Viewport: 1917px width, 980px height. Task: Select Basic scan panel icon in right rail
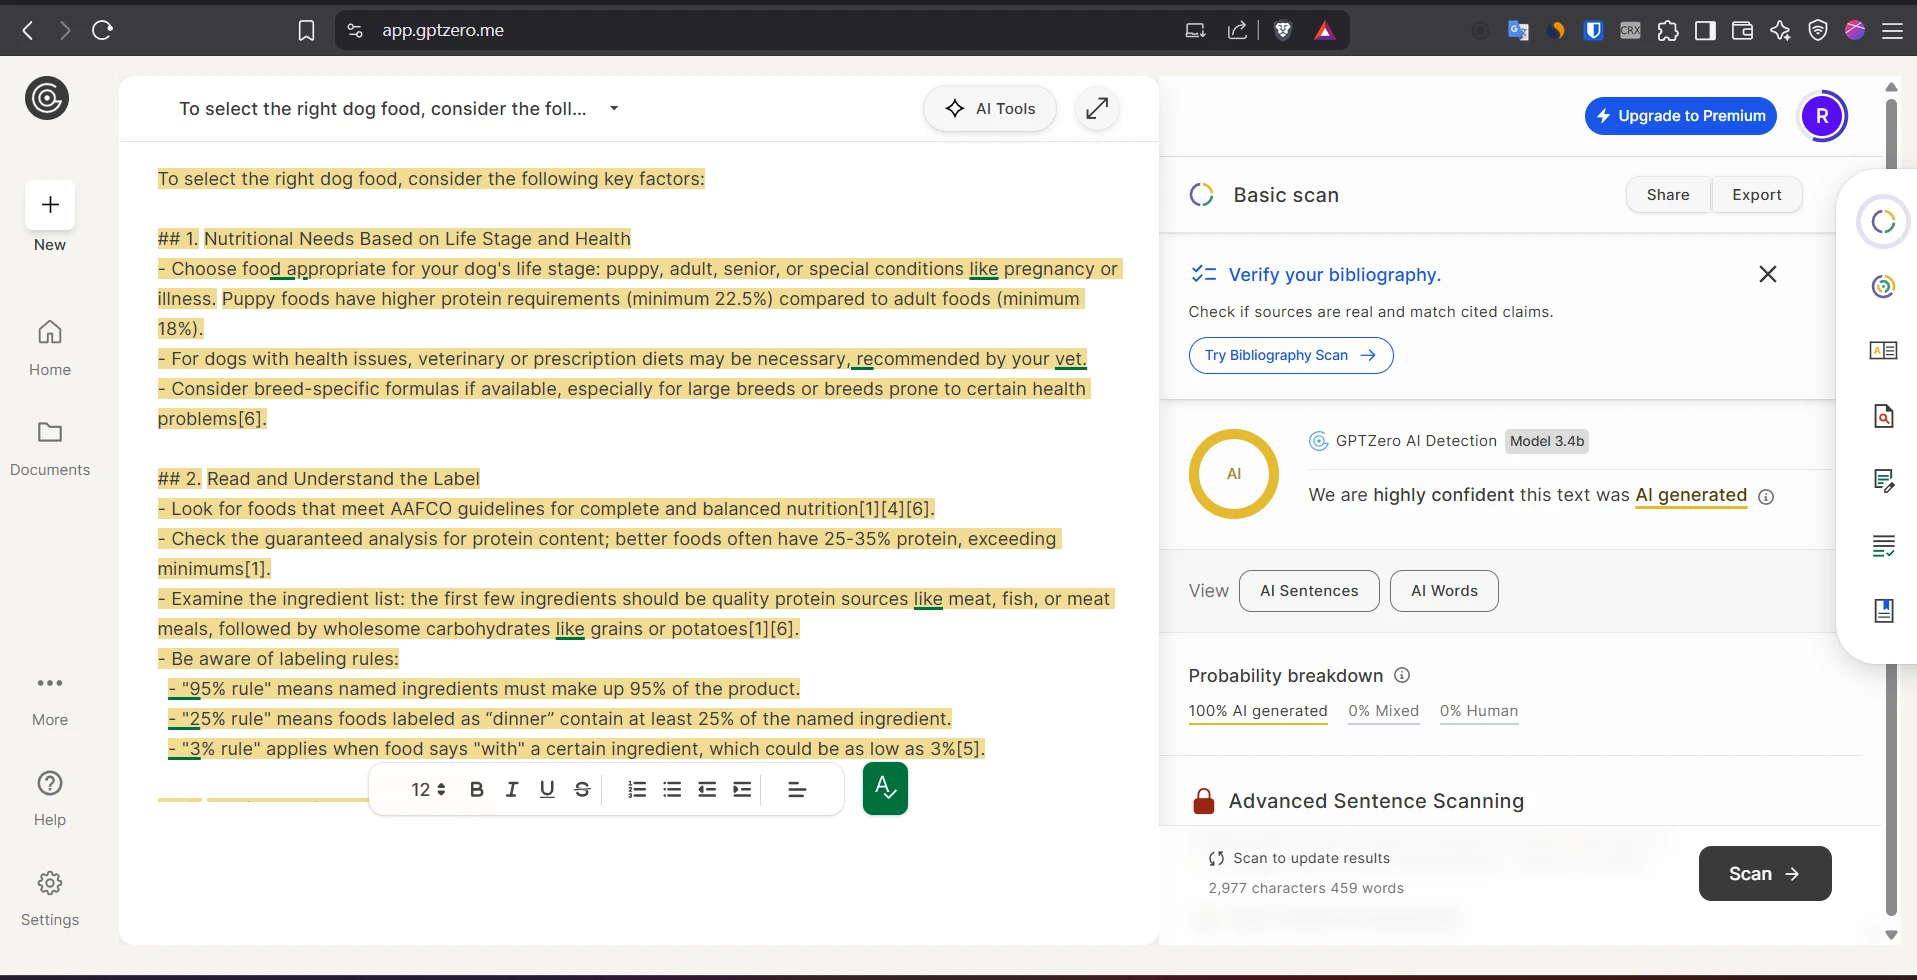(x=1884, y=222)
